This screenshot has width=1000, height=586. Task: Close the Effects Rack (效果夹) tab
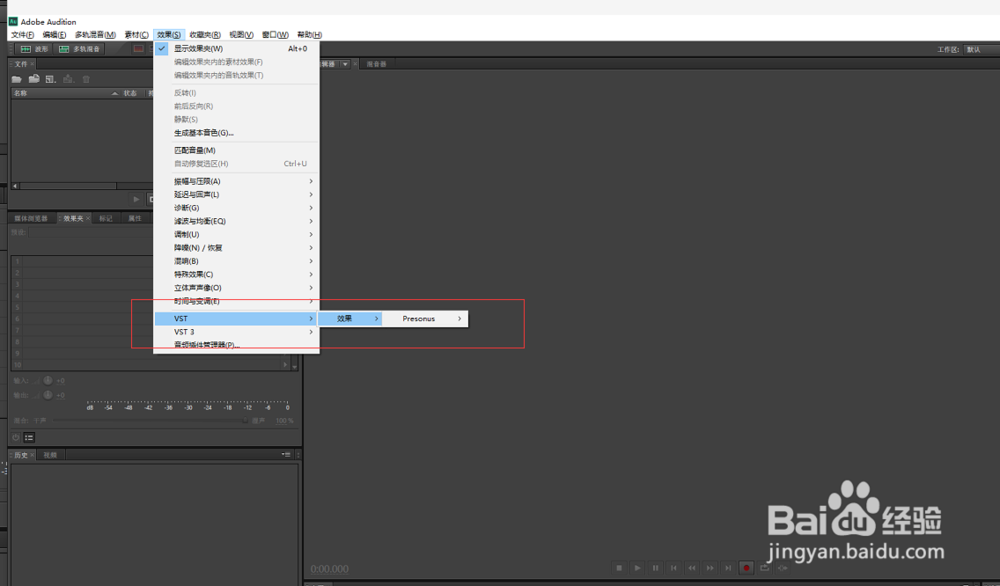point(88,219)
